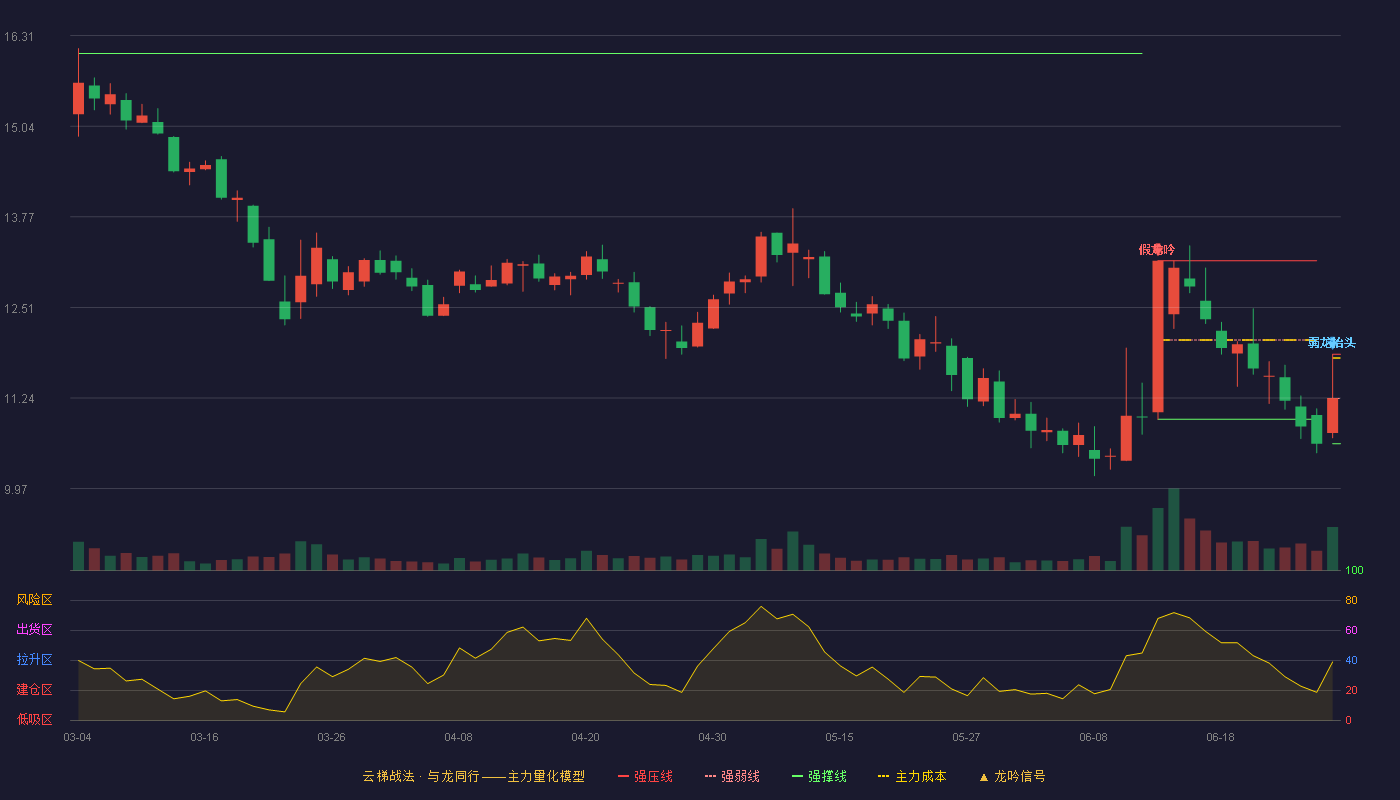Click the 03-16 date label
Screen dimensions: 1400x800
click(x=204, y=737)
